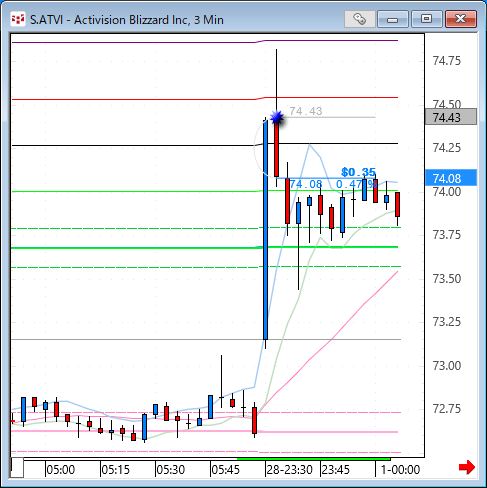Viewport: 487px width, 488px height.
Task: Click the 74.25 price scale value
Action: [x=446, y=148]
